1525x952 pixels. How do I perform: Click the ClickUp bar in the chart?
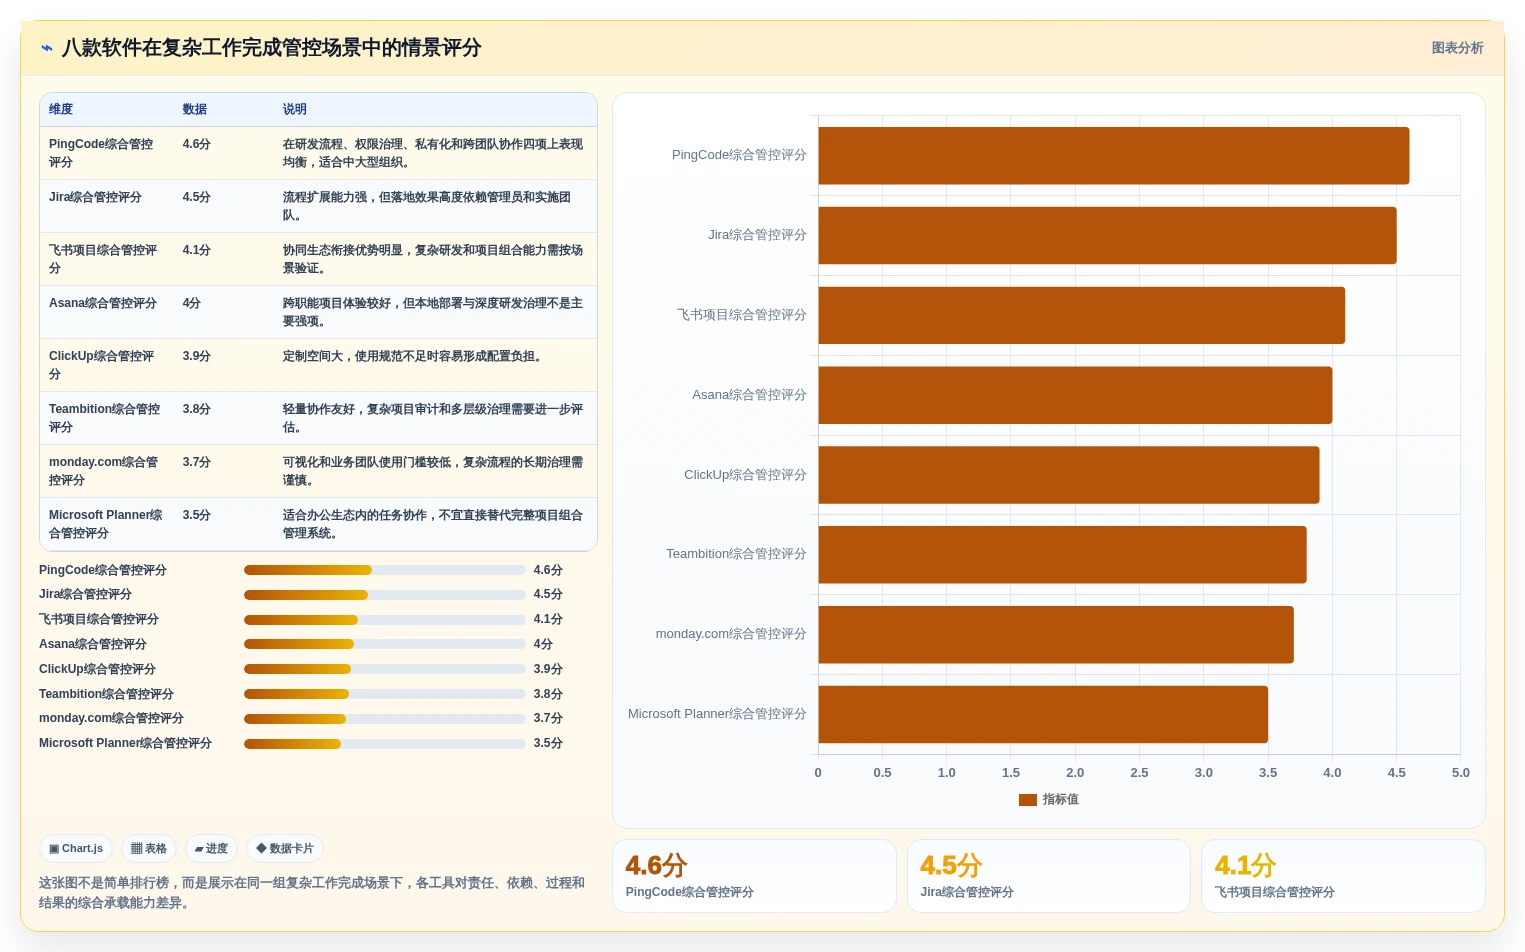pyautogui.click(x=1069, y=475)
